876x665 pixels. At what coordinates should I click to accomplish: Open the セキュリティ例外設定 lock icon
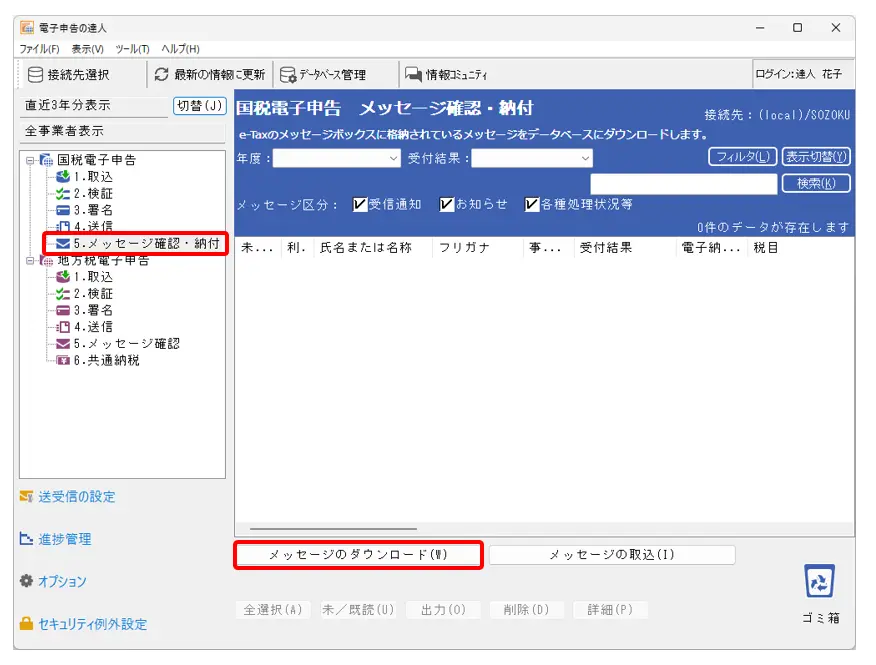(x=27, y=624)
